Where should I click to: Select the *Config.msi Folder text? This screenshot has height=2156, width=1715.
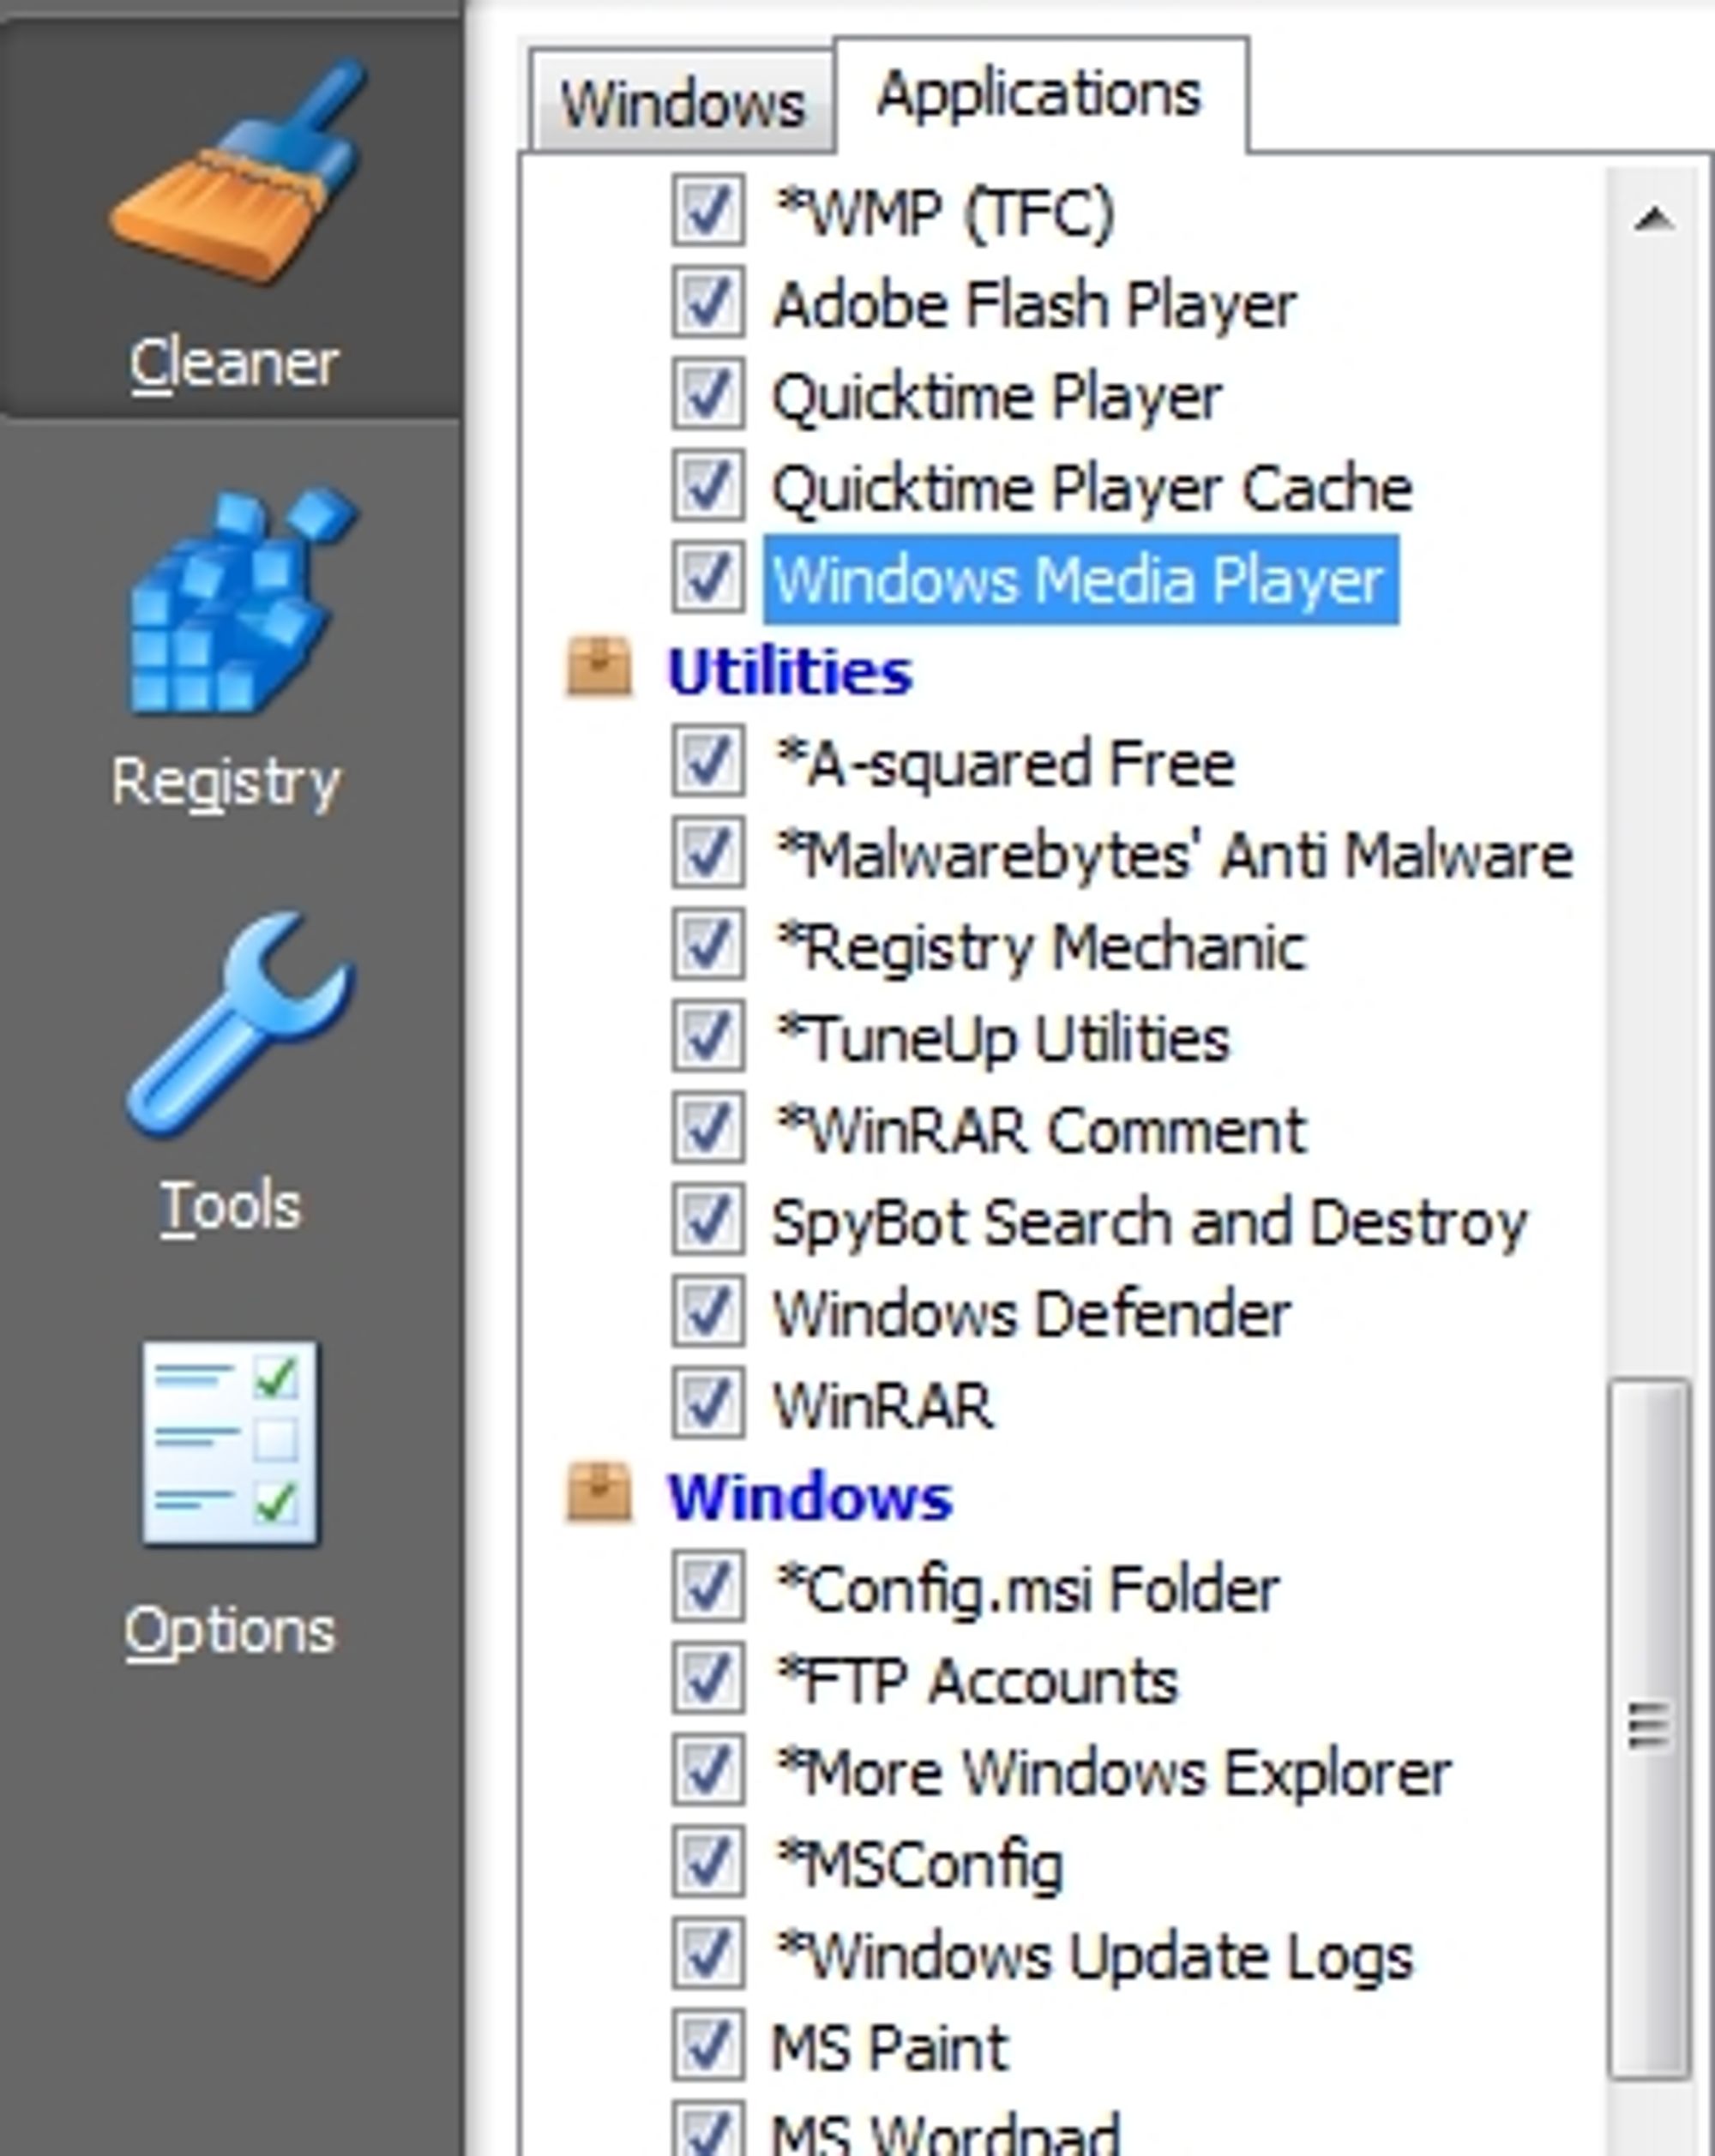(1028, 1591)
